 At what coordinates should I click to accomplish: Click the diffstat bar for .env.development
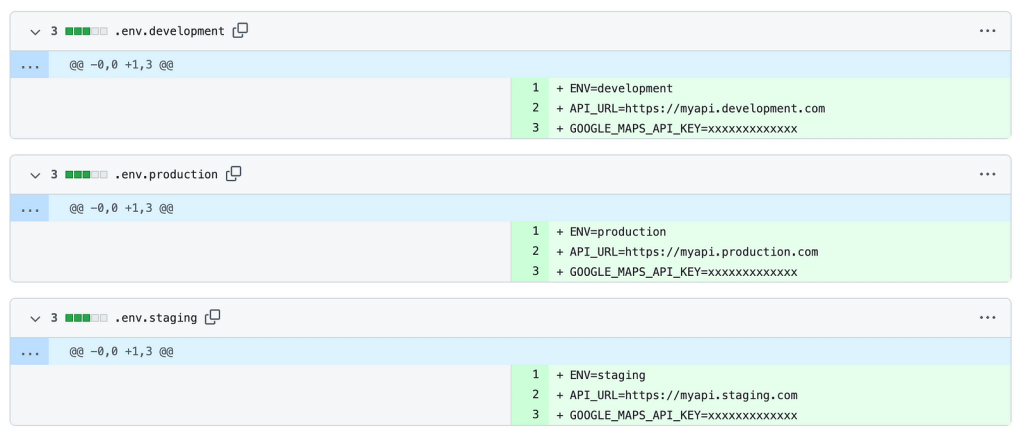86,31
